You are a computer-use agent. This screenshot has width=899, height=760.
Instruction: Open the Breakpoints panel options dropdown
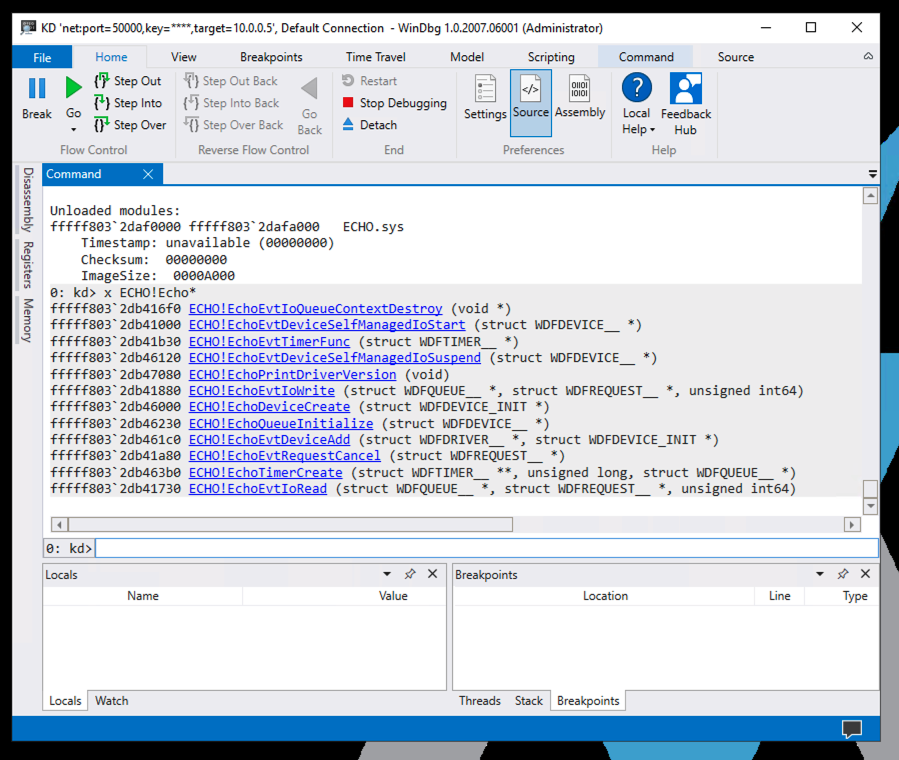point(820,574)
